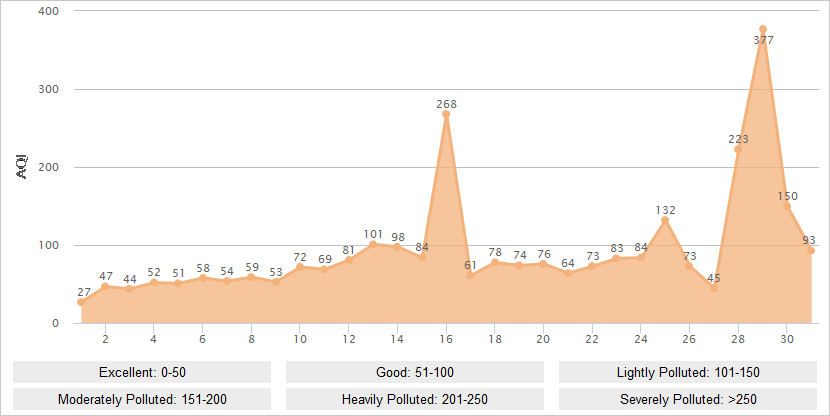
Task: Click the value label 64
Action: pos(568,263)
